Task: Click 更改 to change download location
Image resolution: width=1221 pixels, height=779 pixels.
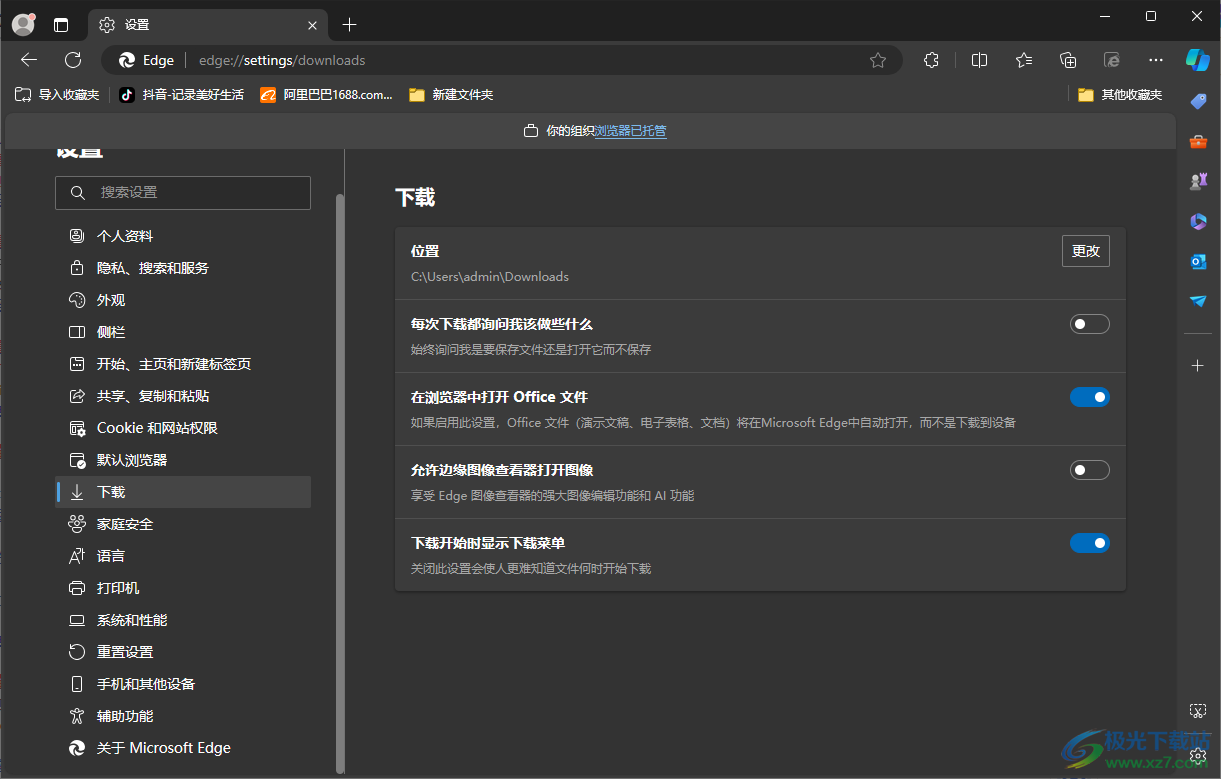Action: tap(1086, 251)
